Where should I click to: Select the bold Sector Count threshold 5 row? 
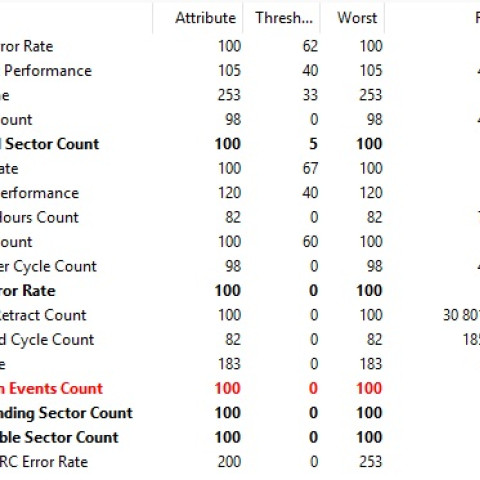(x=240, y=144)
